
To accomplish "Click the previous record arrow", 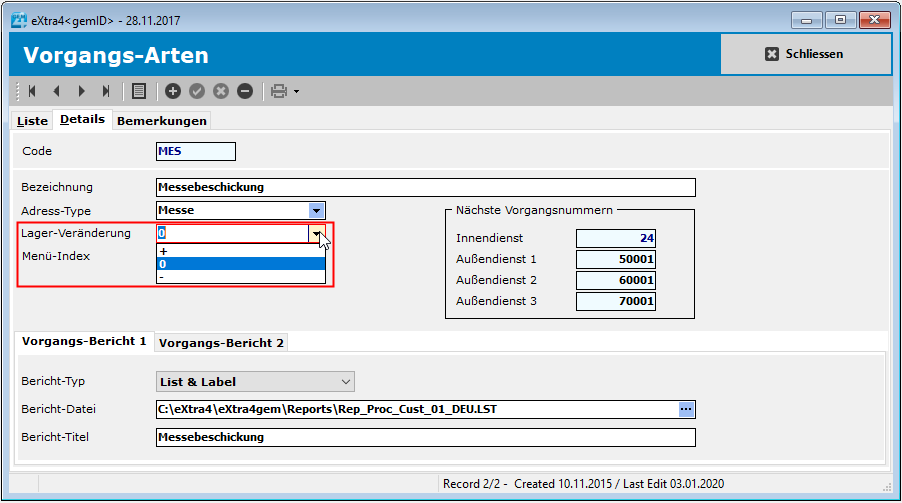I will pos(57,91).
